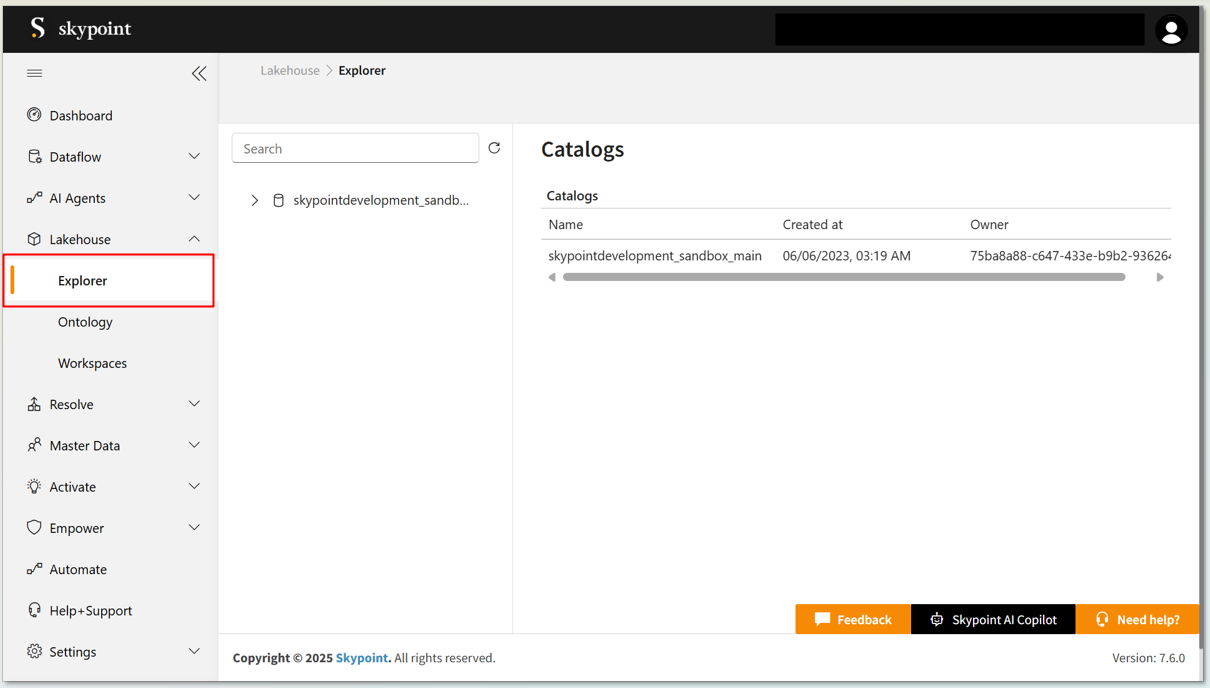The image size is (1210, 688).
Task: Click the scrollbar left arrow
Action: coord(552,277)
